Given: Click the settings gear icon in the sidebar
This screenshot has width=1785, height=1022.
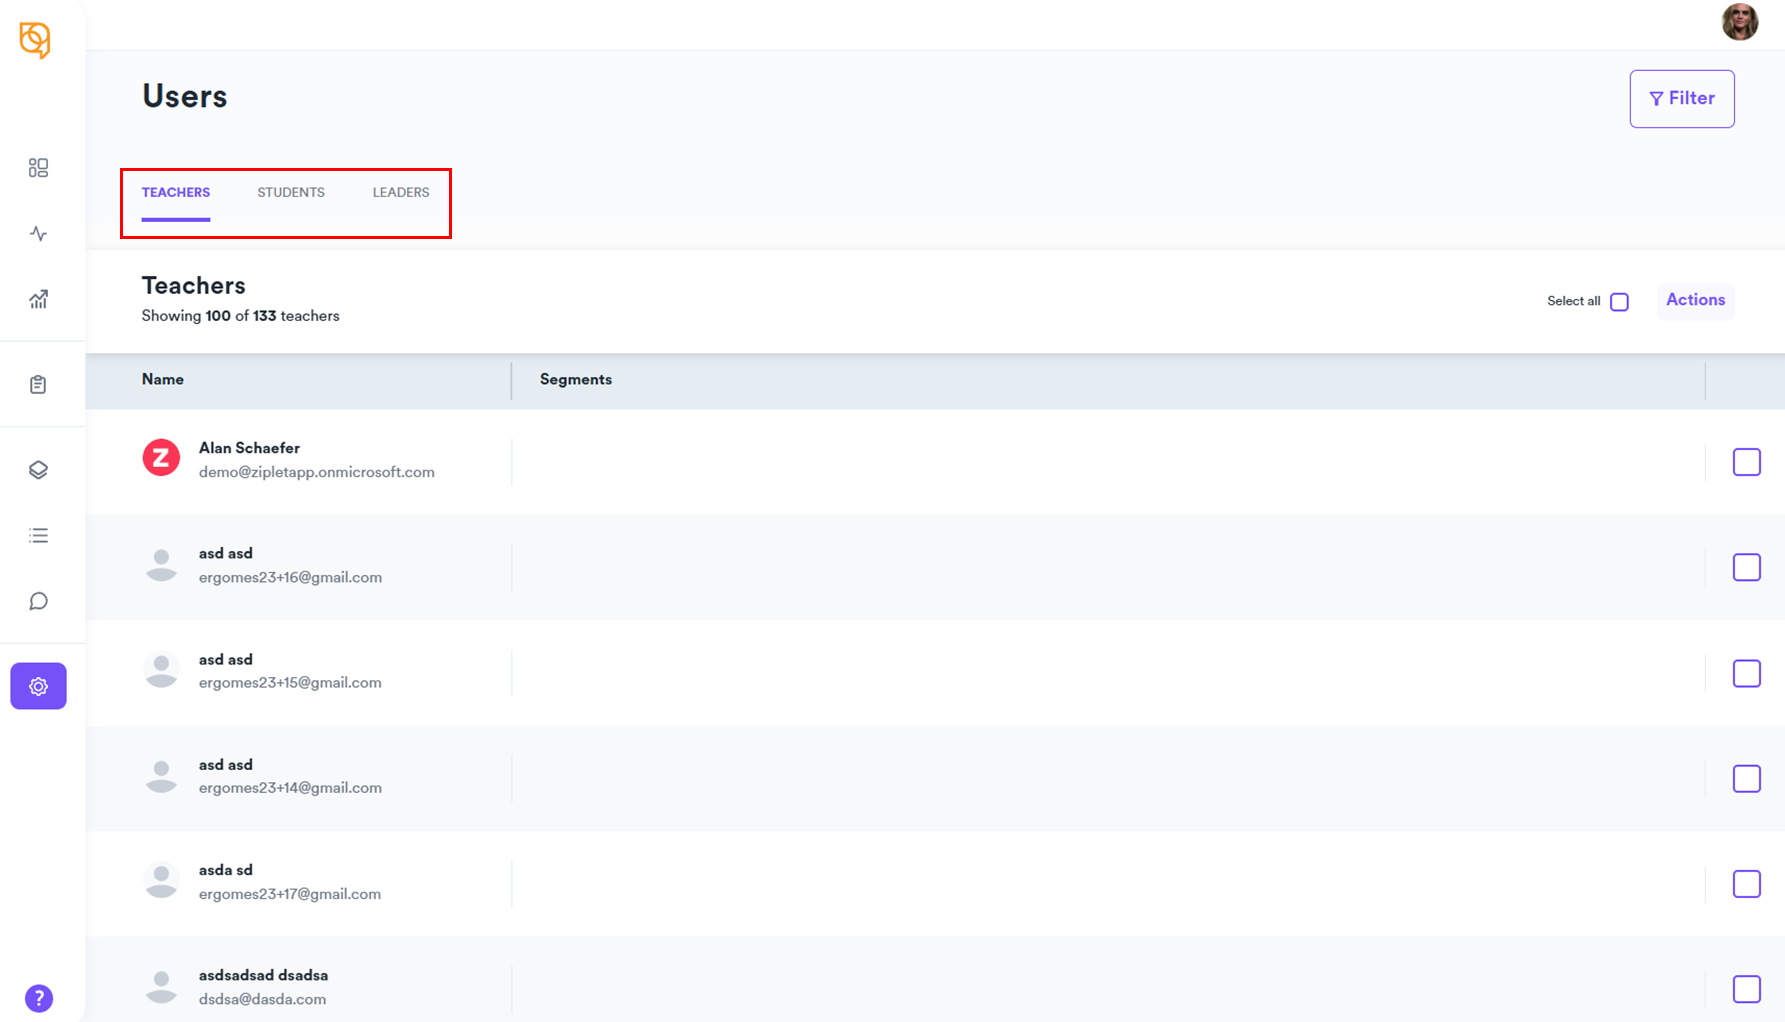Looking at the screenshot, I should 38,686.
